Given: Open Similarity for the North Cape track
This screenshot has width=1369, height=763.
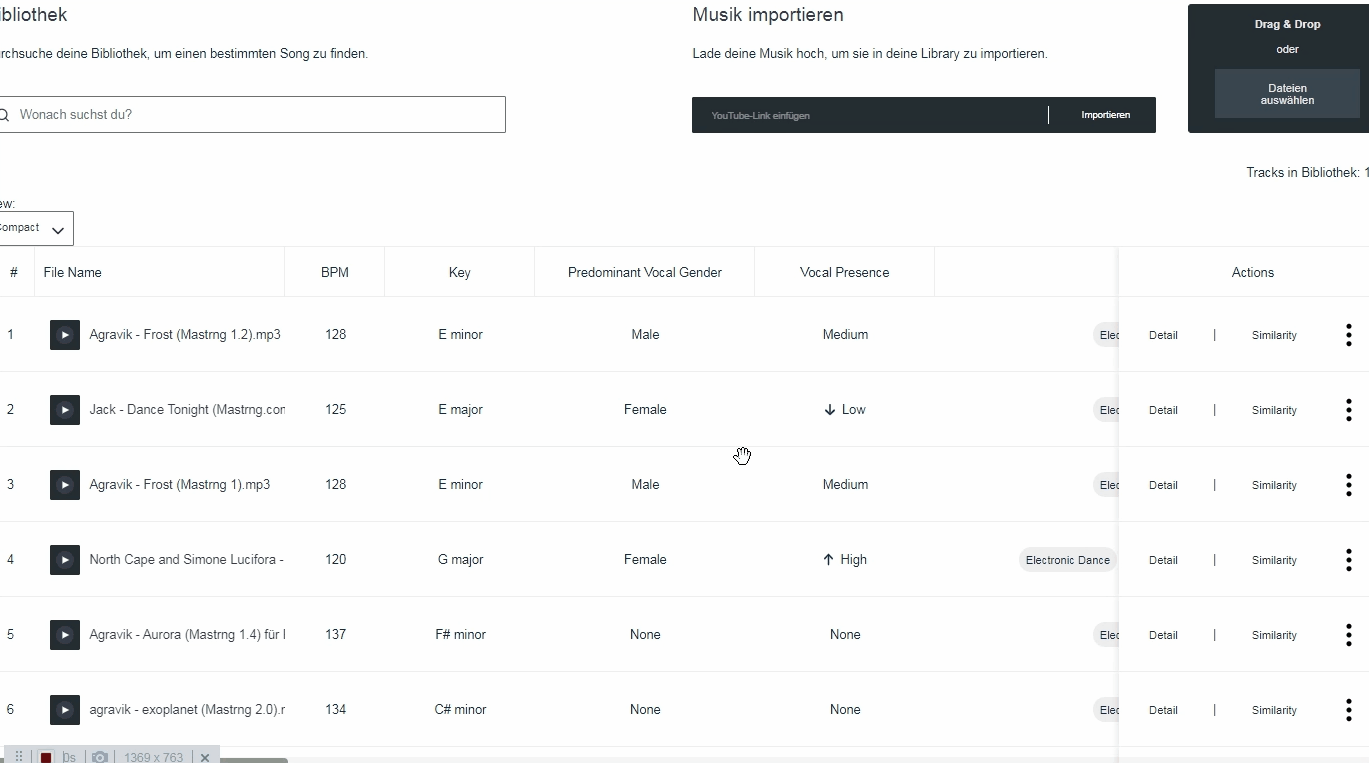Looking at the screenshot, I should [1273, 560].
